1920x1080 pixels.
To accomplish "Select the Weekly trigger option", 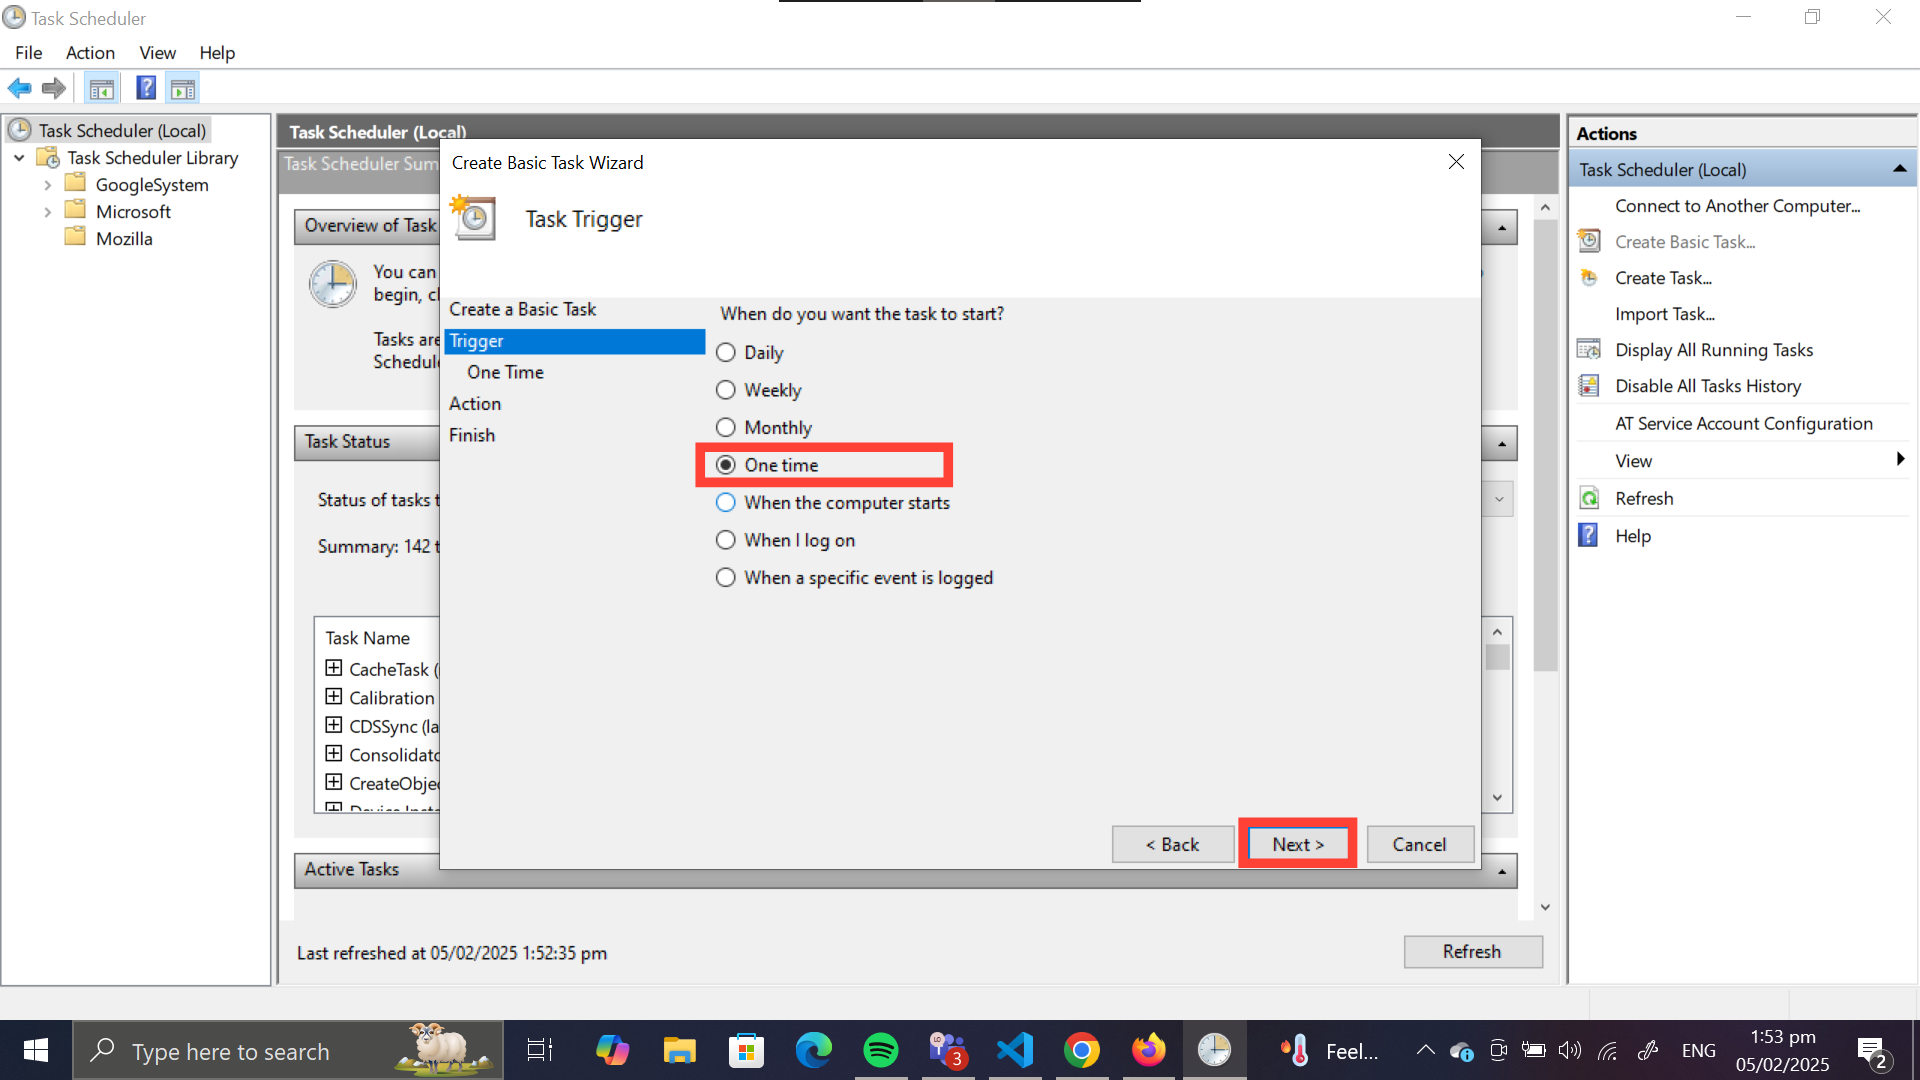I will tap(726, 390).
